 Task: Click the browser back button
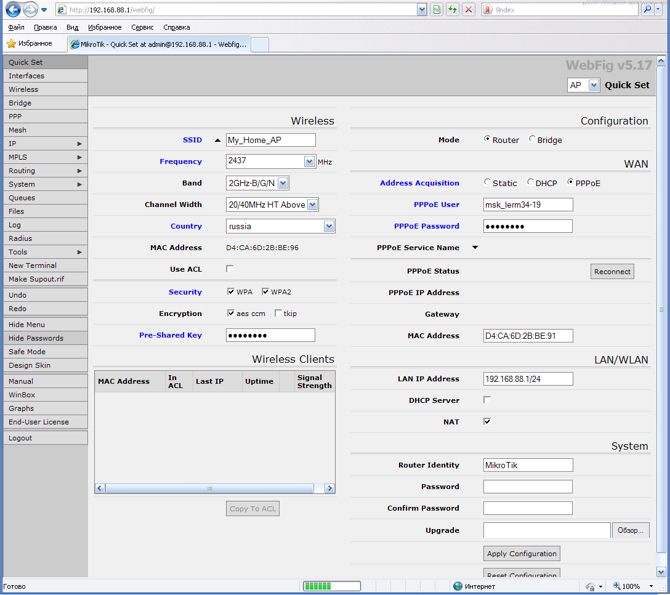[x=12, y=10]
